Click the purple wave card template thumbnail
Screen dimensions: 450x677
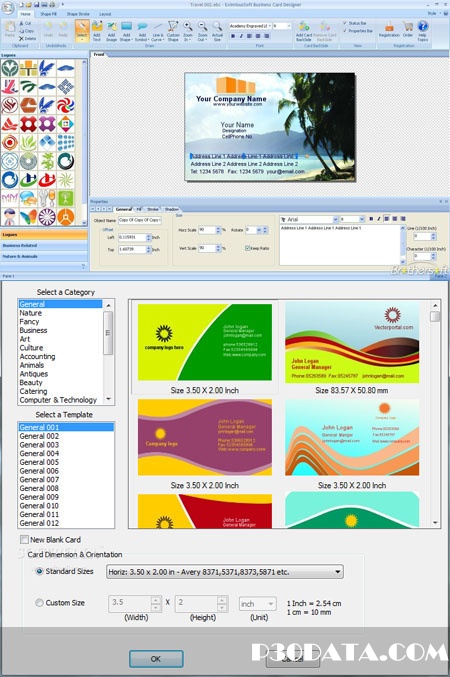[x=205, y=437]
